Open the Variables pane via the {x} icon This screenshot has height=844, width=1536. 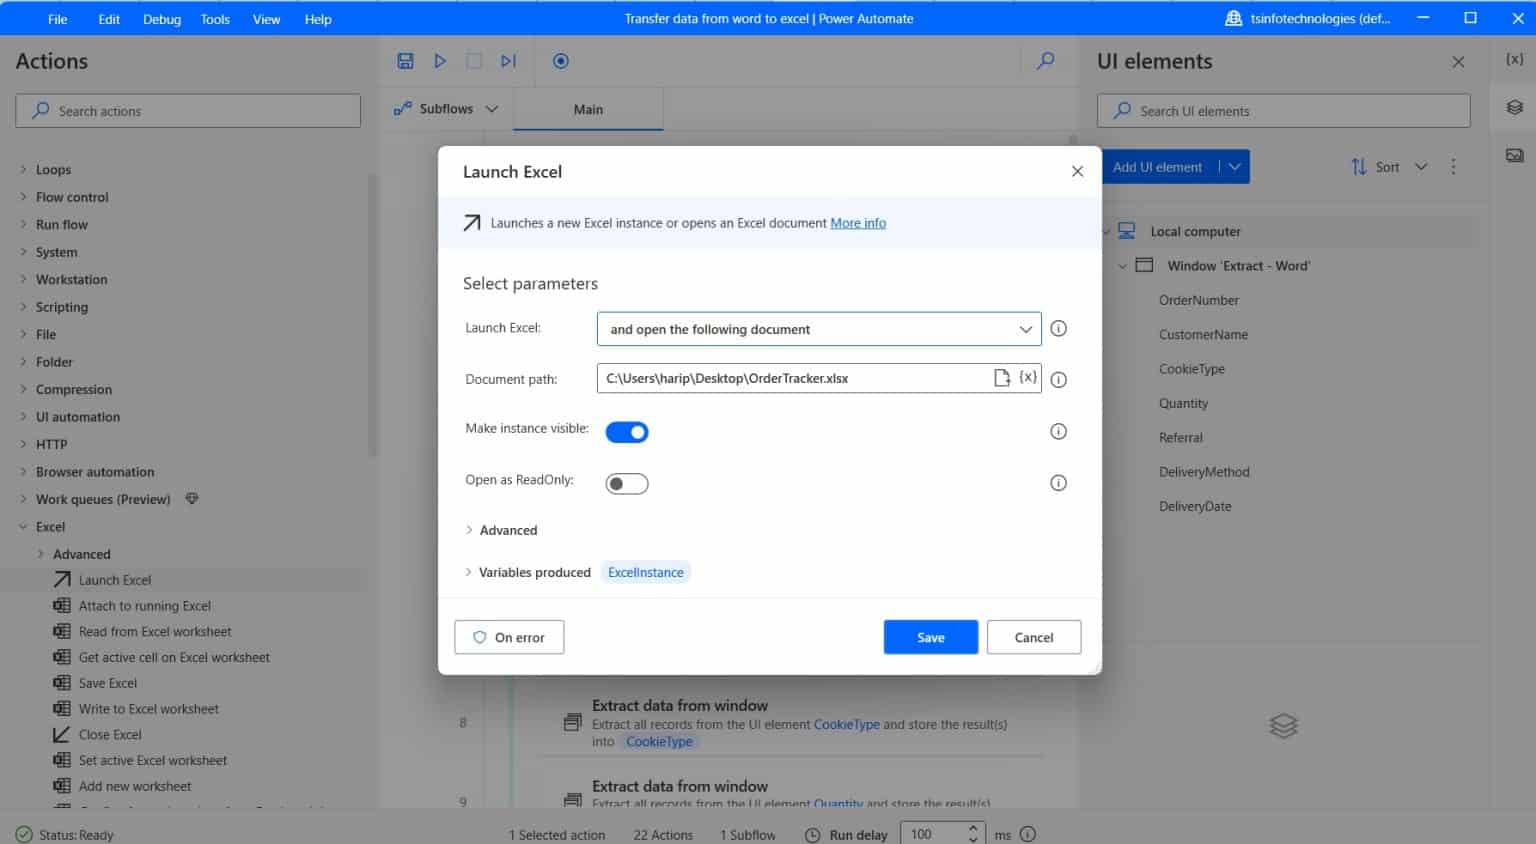click(1515, 59)
